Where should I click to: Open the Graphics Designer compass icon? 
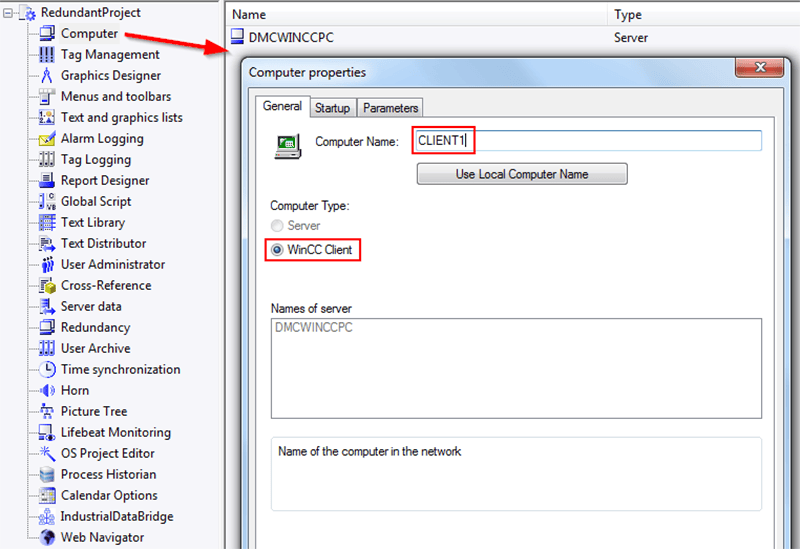pyautogui.click(x=47, y=75)
